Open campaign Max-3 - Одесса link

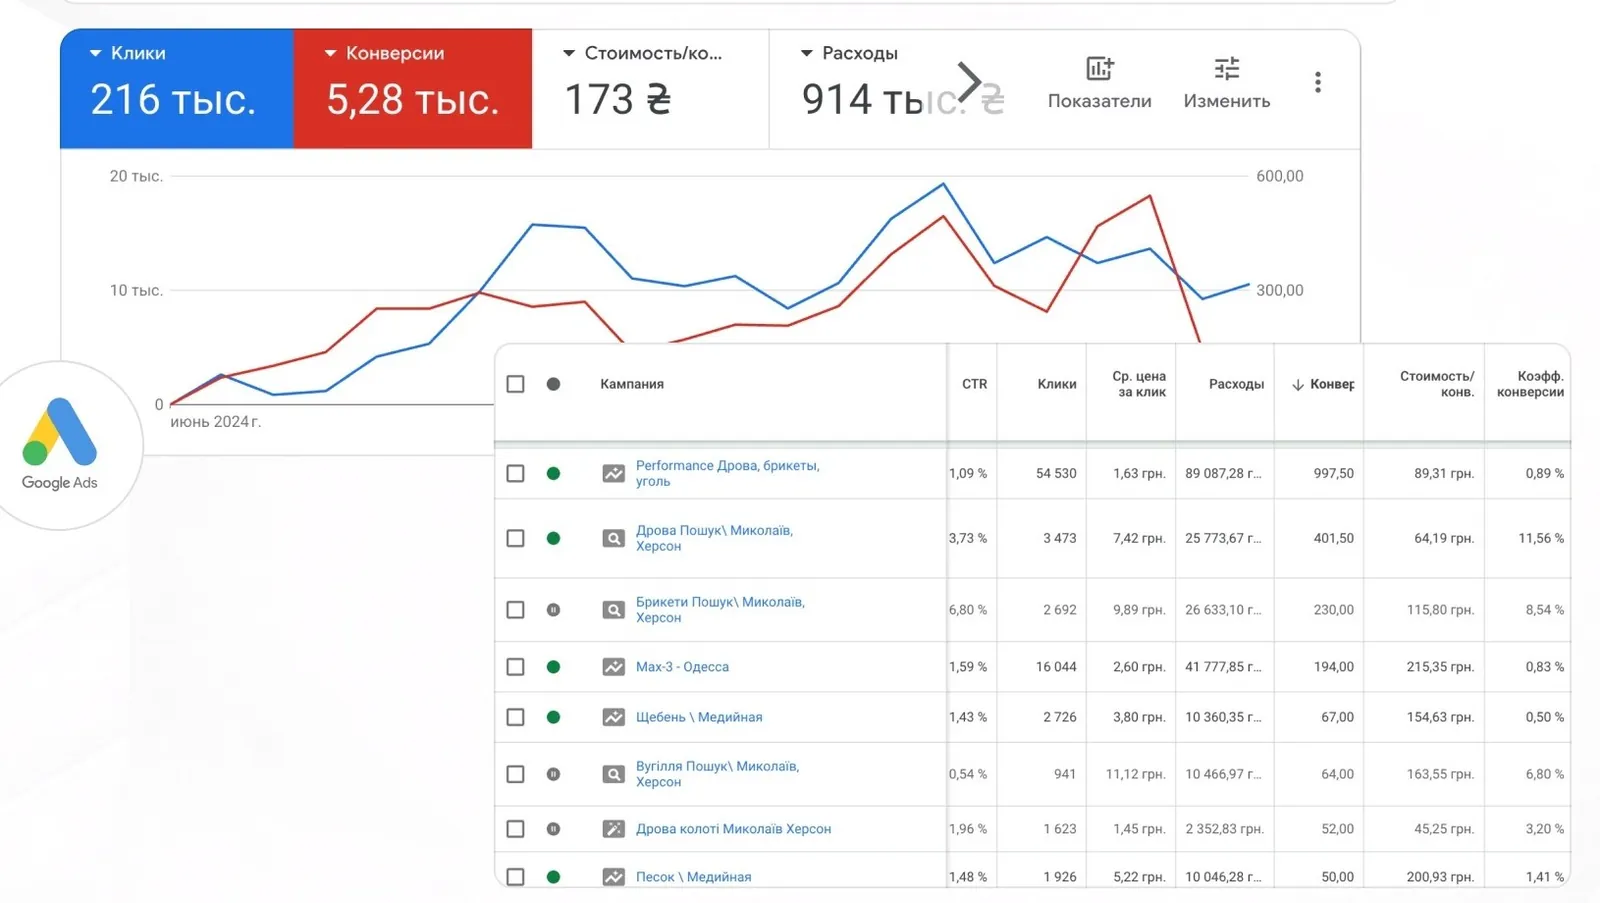tap(682, 667)
